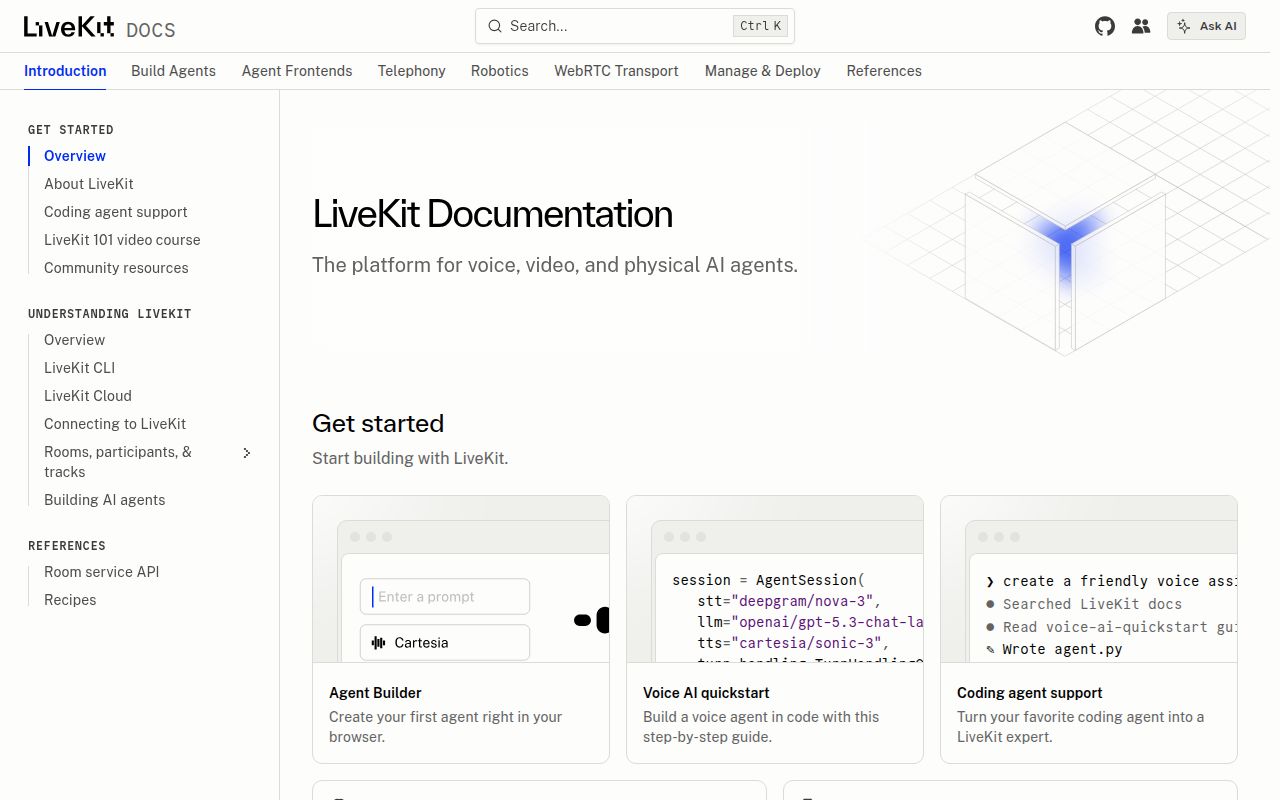This screenshot has width=1280, height=800.
Task: Click the REFERENCES sidebar label
Action: (x=67, y=546)
